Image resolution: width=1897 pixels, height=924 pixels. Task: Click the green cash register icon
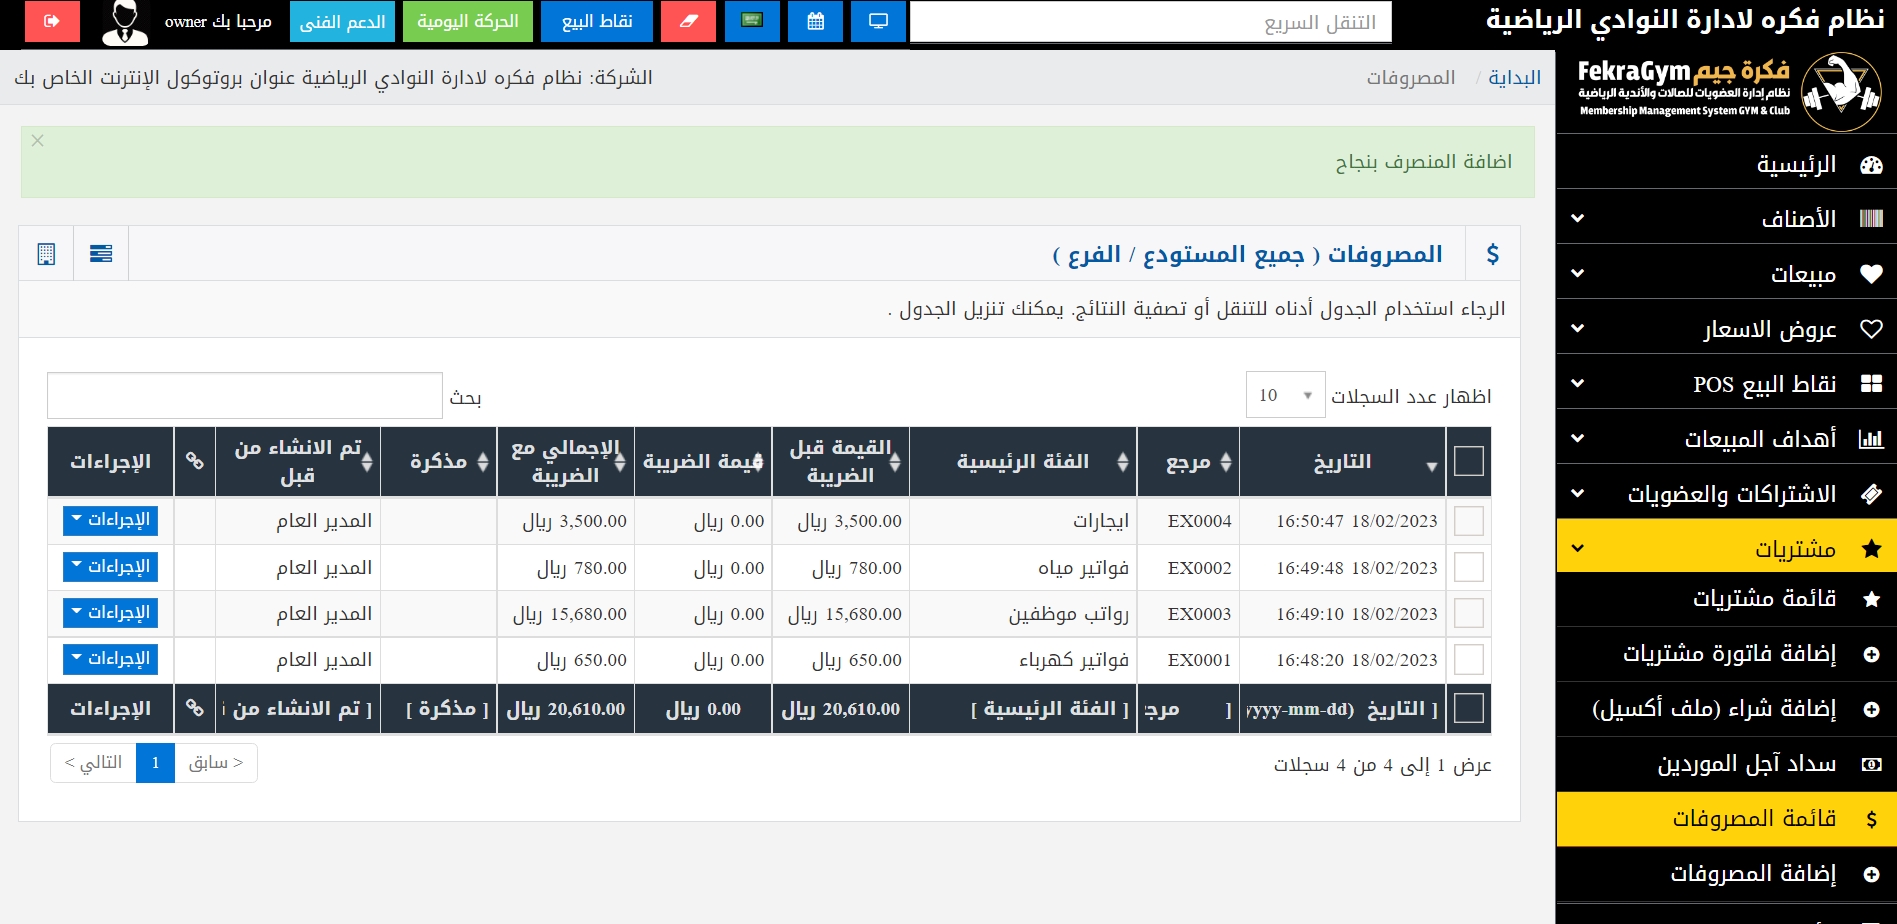click(752, 21)
